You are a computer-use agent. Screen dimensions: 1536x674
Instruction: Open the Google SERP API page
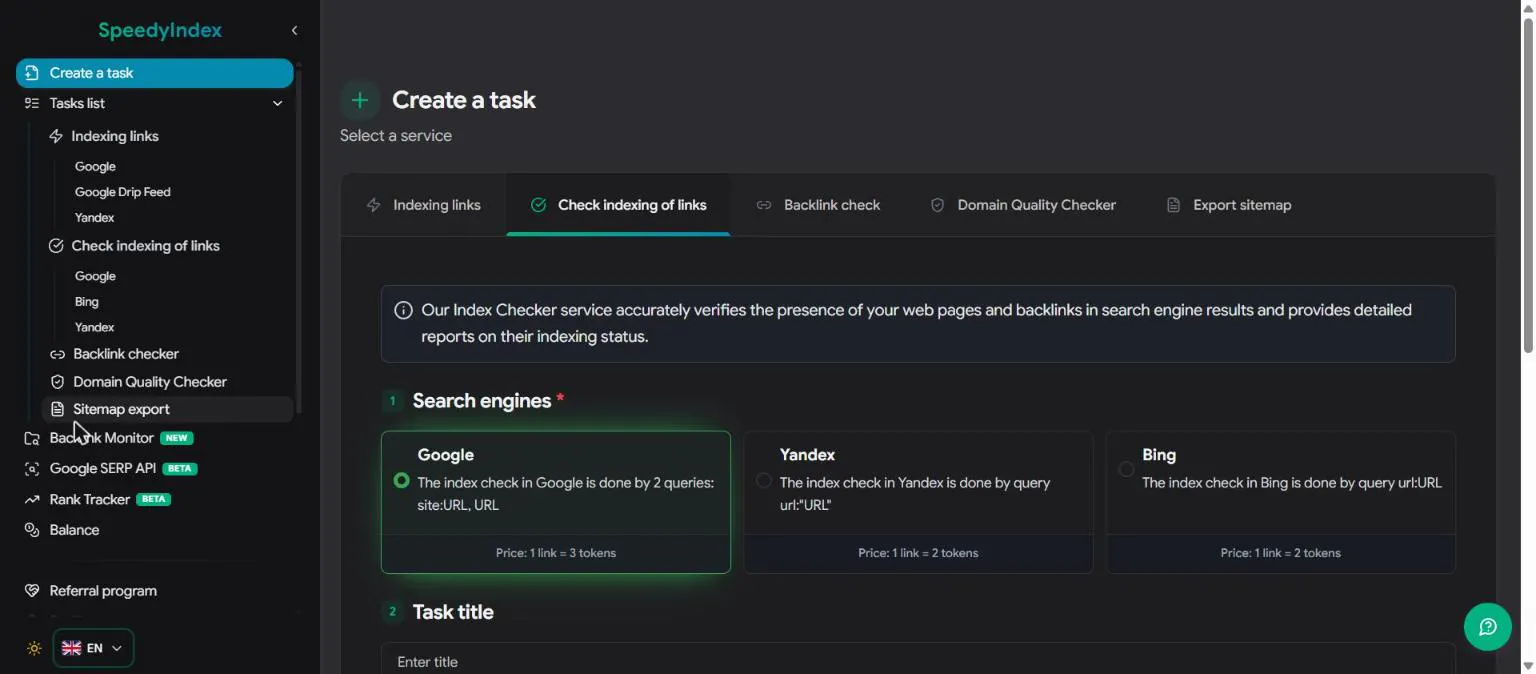(x=103, y=468)
